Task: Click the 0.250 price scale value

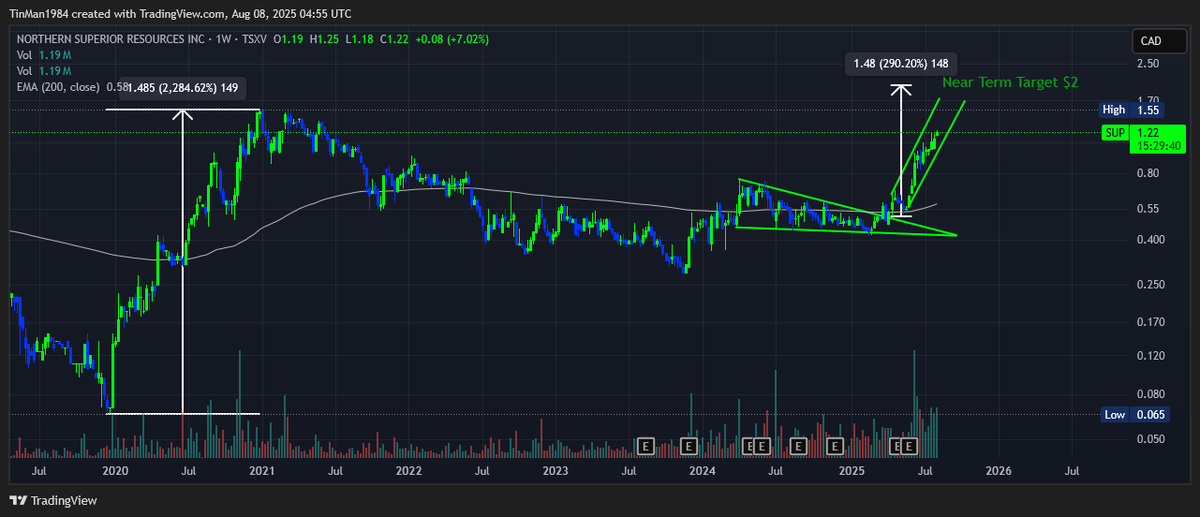Action: click(x=1149, y=285)
